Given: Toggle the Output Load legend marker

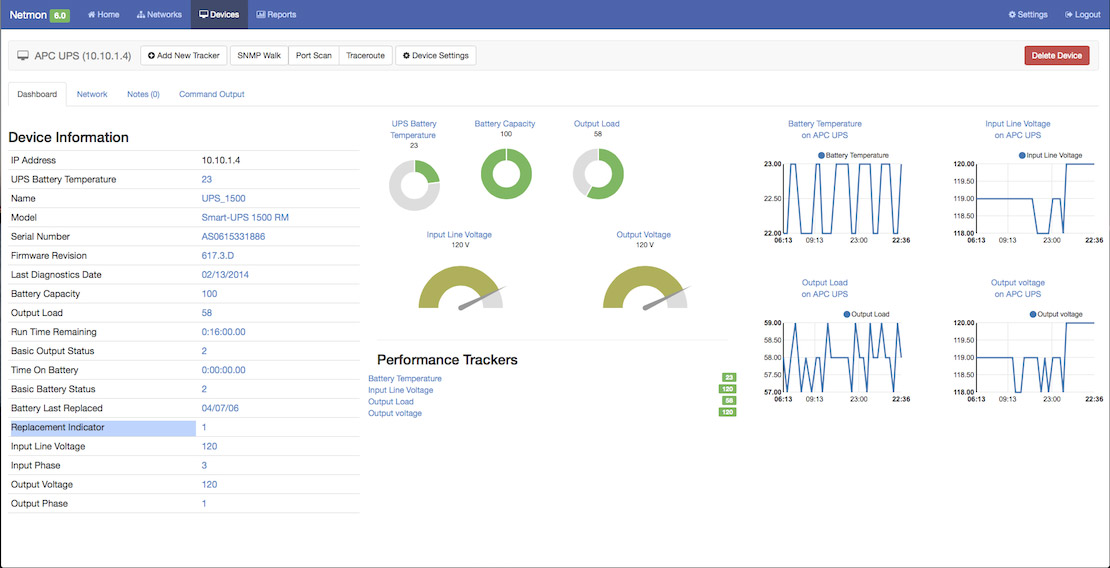Looking at the screenshot, I should click(847, 314).
